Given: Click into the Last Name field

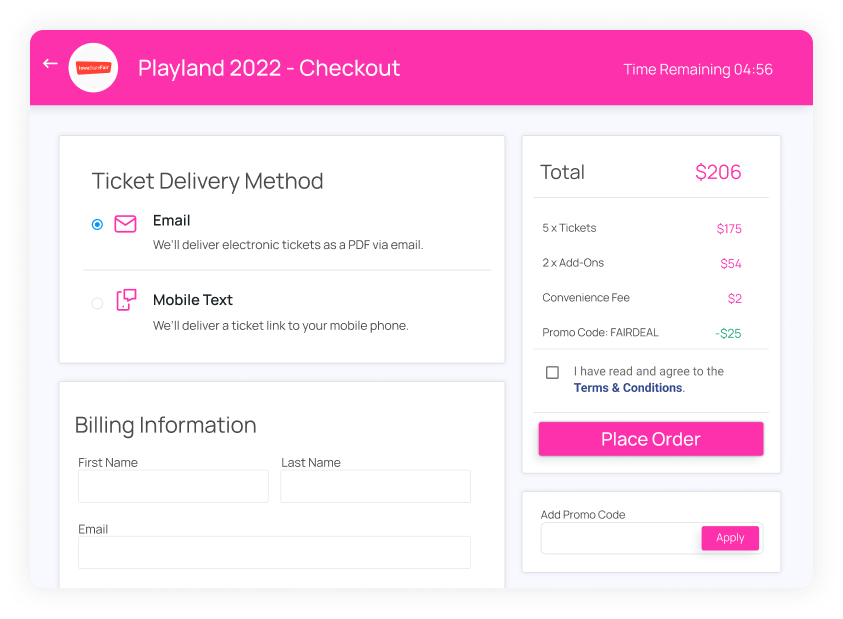Looking at the screenshot, I should (x=375, y=486).
